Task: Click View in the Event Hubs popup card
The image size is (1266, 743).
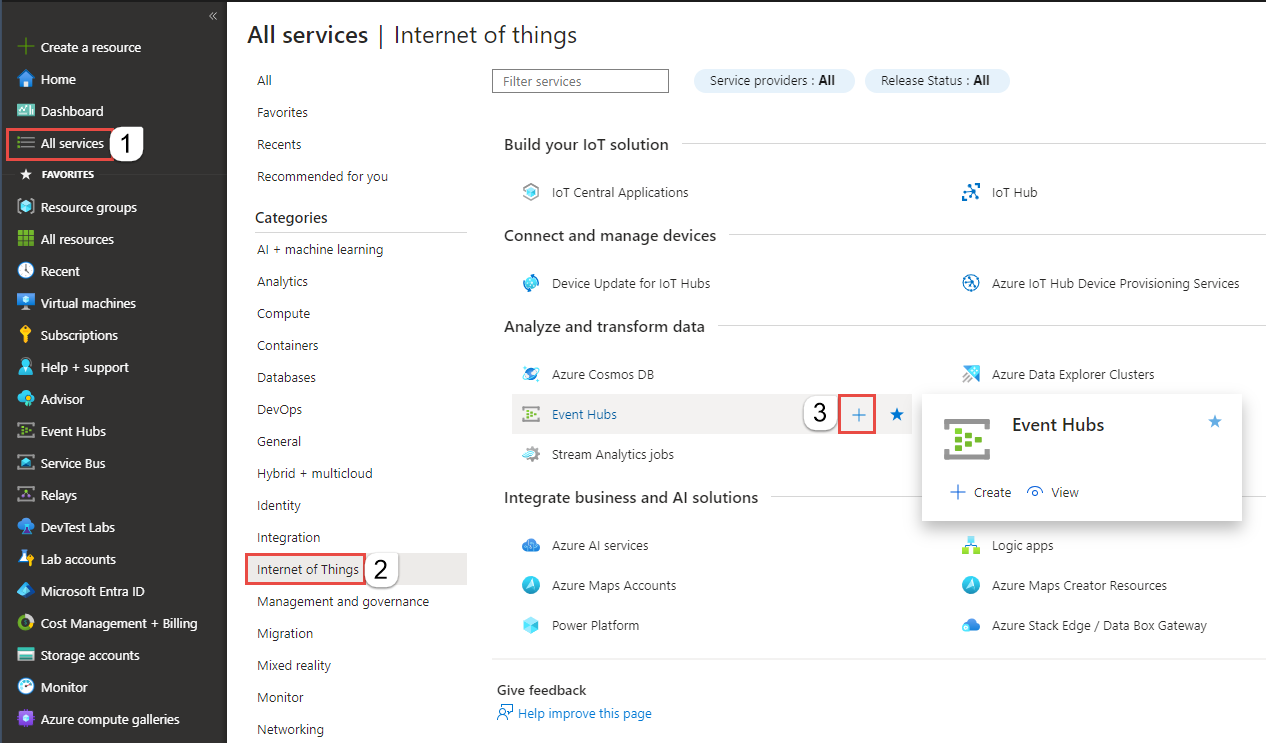Action: click(x=1054, y=492)
